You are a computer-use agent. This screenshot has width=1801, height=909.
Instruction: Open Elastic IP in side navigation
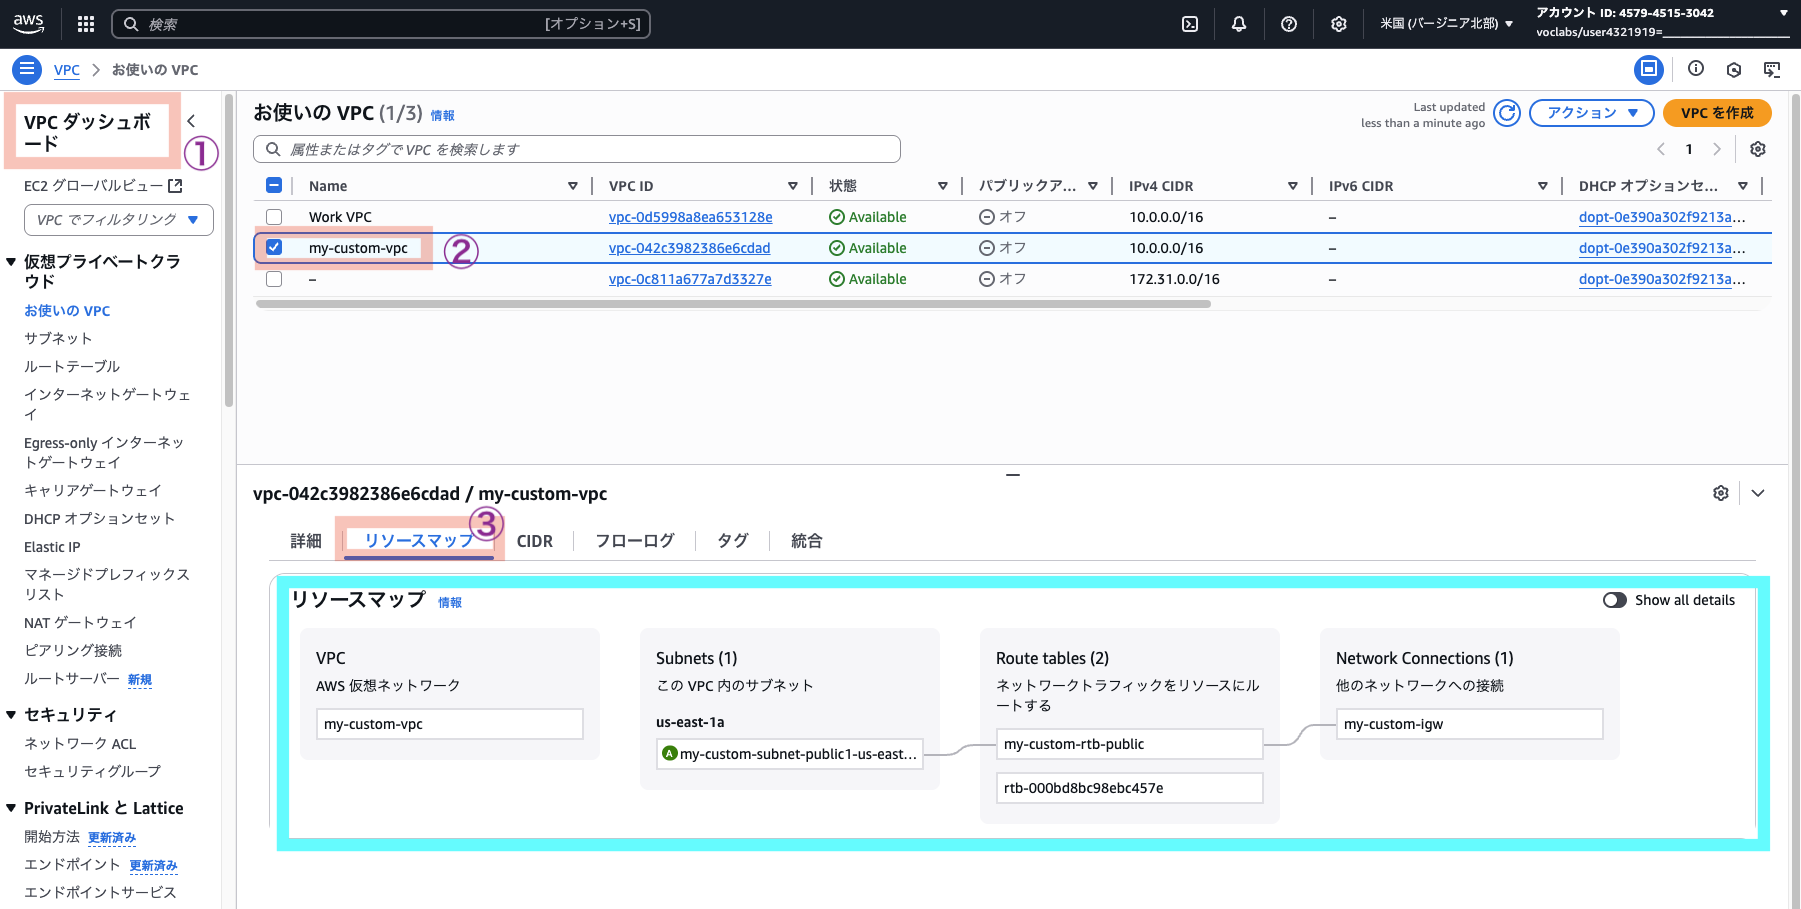tap(52, 547)
